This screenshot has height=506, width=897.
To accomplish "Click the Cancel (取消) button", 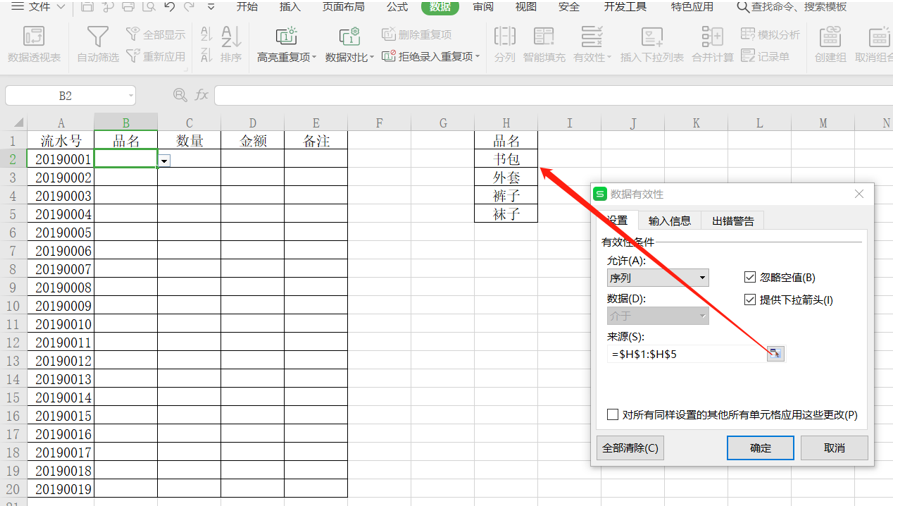I will (x=834, y=448).
